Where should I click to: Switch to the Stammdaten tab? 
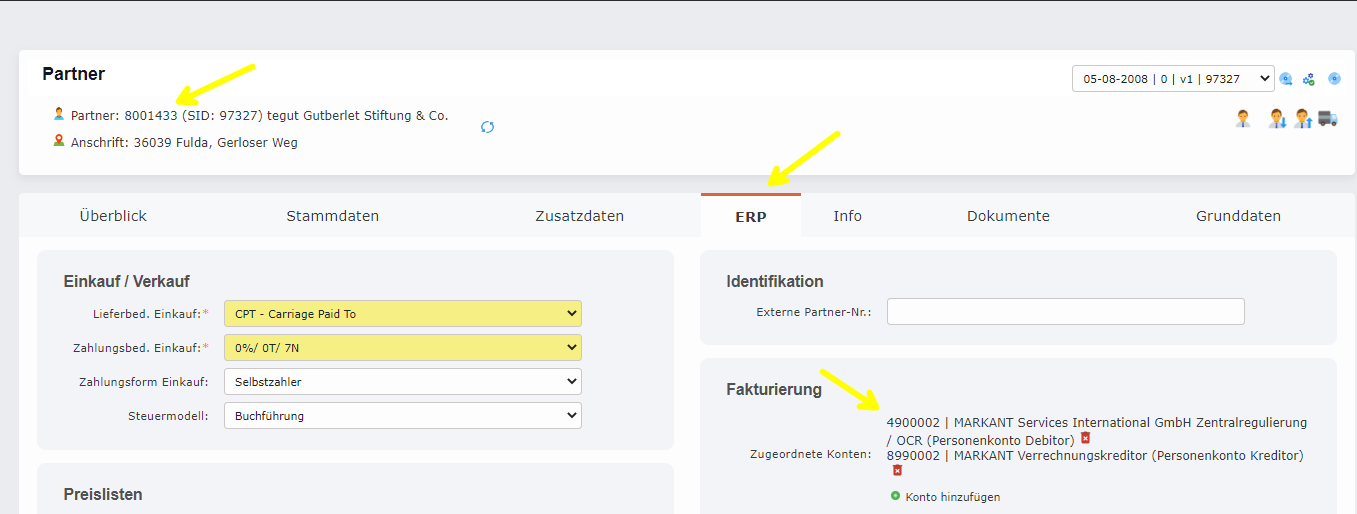[332, 216]
